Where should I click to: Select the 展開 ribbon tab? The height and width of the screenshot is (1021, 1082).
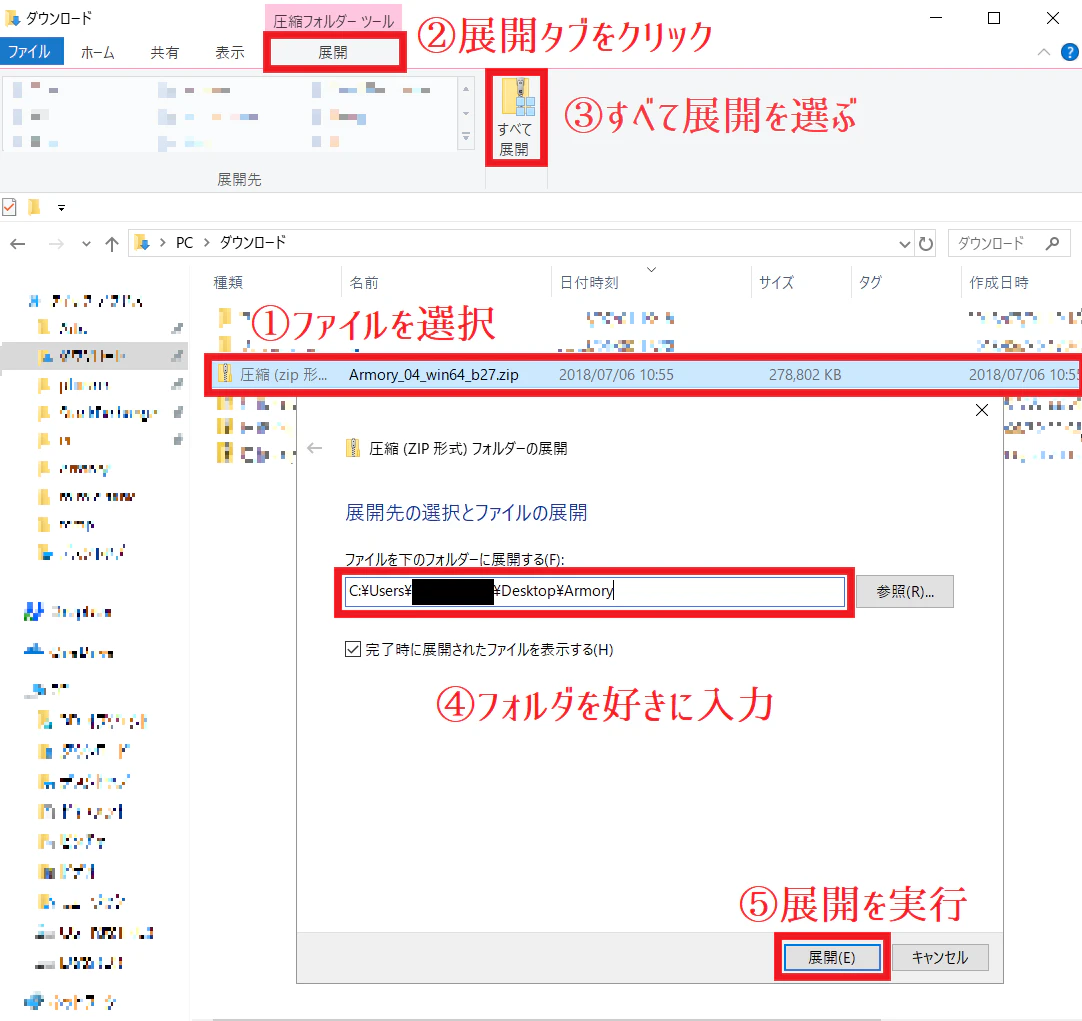pyautogui.click(x=333, y=52)
